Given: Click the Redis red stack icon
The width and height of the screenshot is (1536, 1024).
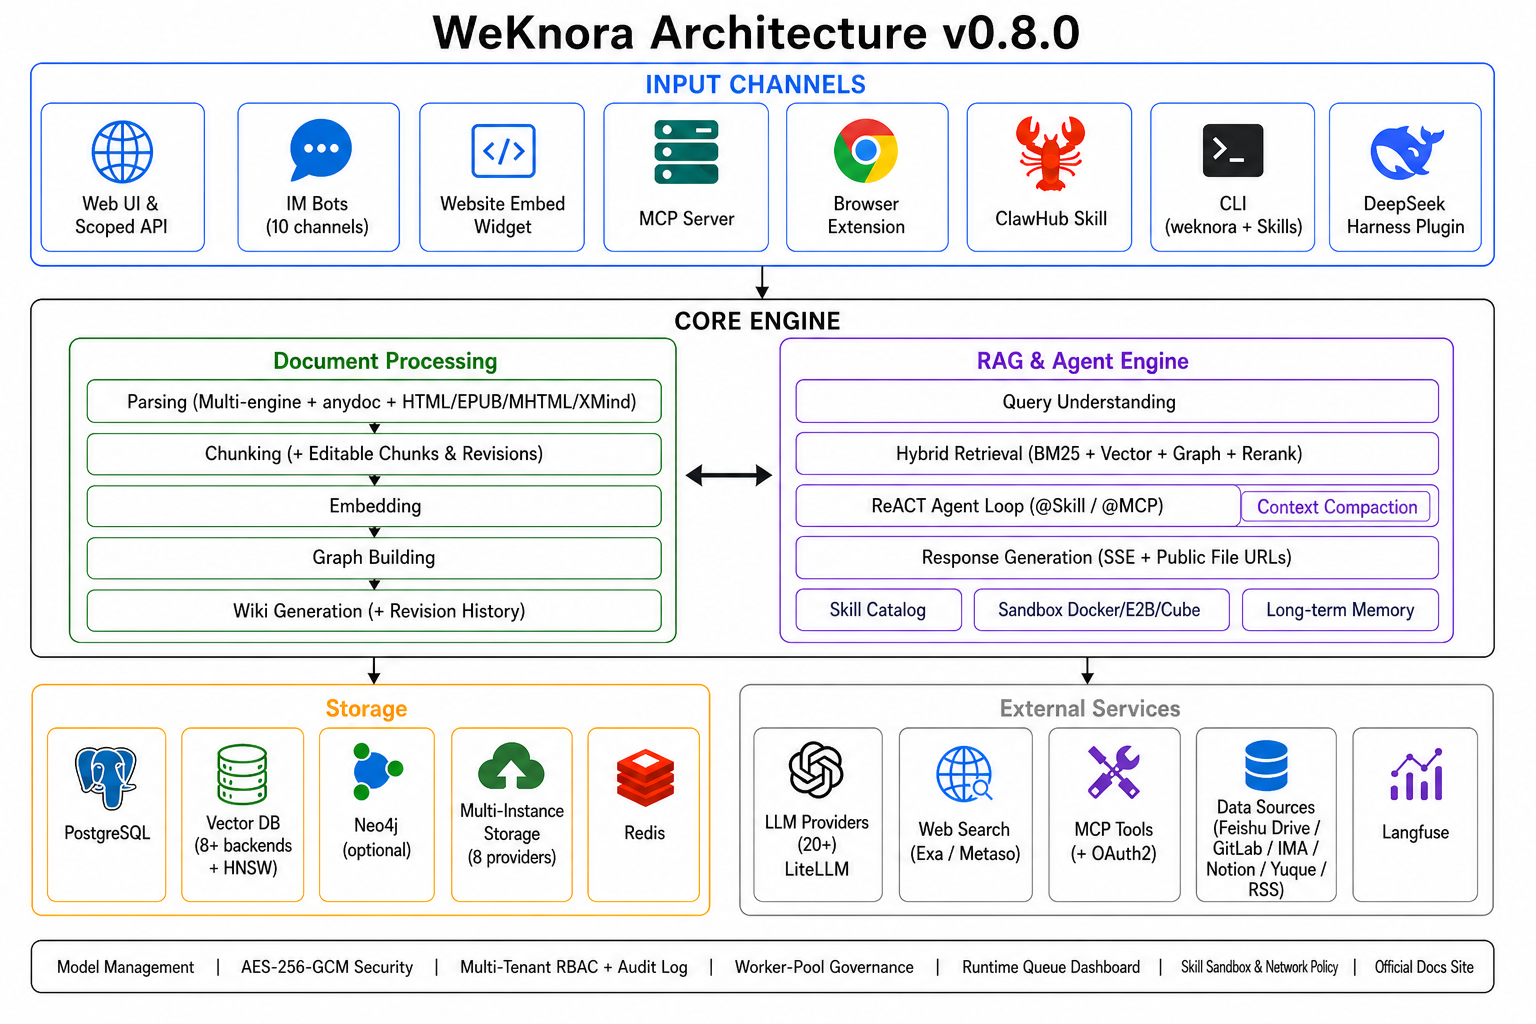Looking at the screenshot, I should (x=645, y=778).
